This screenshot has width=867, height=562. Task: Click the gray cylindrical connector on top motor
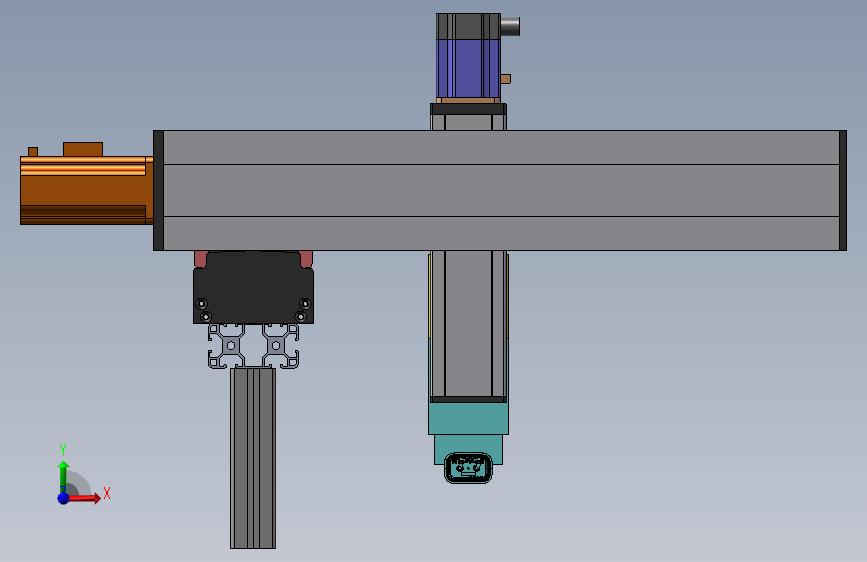tap(510, 26)
